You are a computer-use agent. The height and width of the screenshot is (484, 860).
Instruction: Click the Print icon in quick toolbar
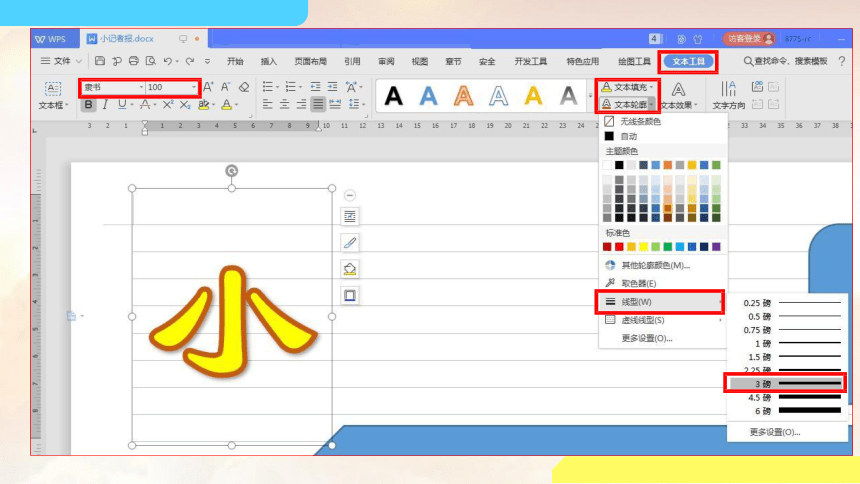pyautogui.click(x=133, y=61)
